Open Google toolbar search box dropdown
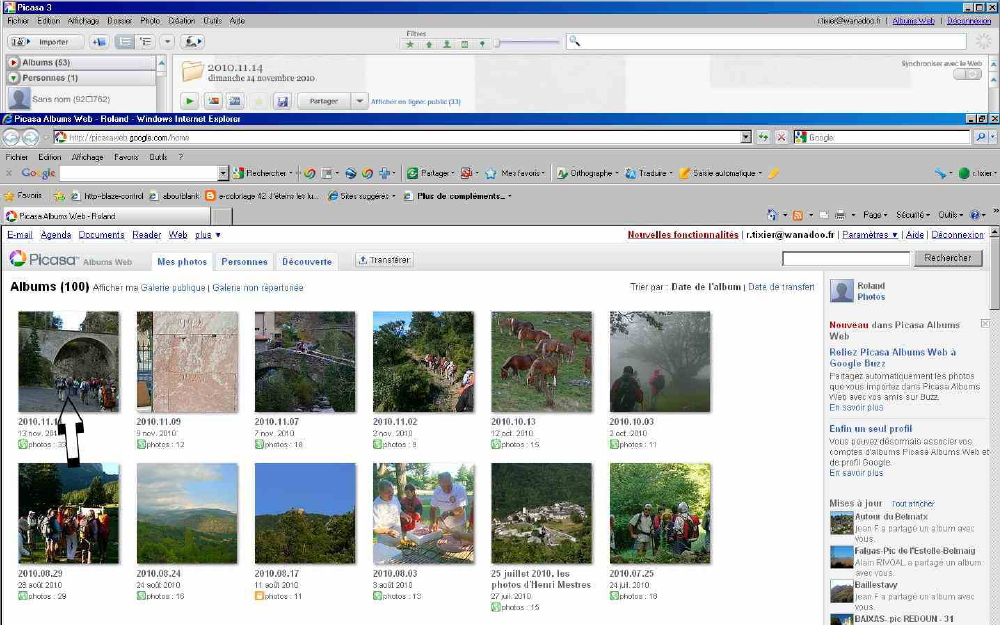This screenshot has height=625, width=1000. (x=223, y=173)
